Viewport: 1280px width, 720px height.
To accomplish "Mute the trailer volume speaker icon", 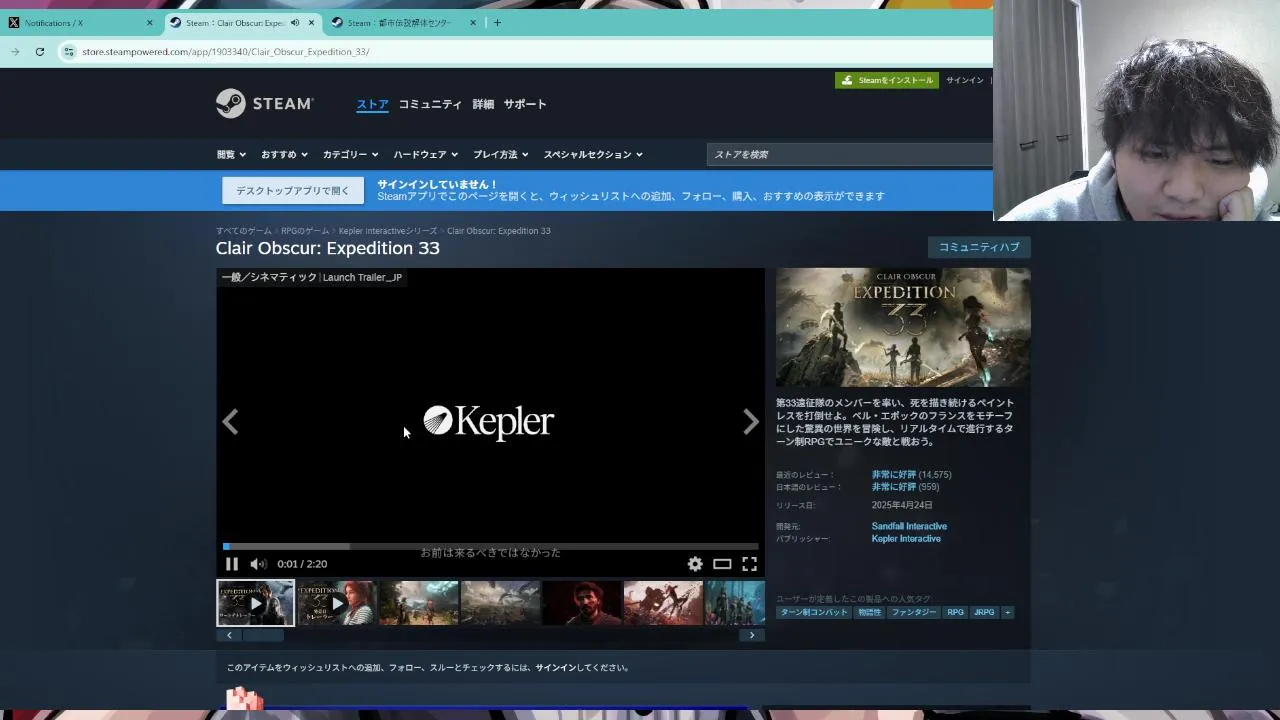I will tap(258, 564).
